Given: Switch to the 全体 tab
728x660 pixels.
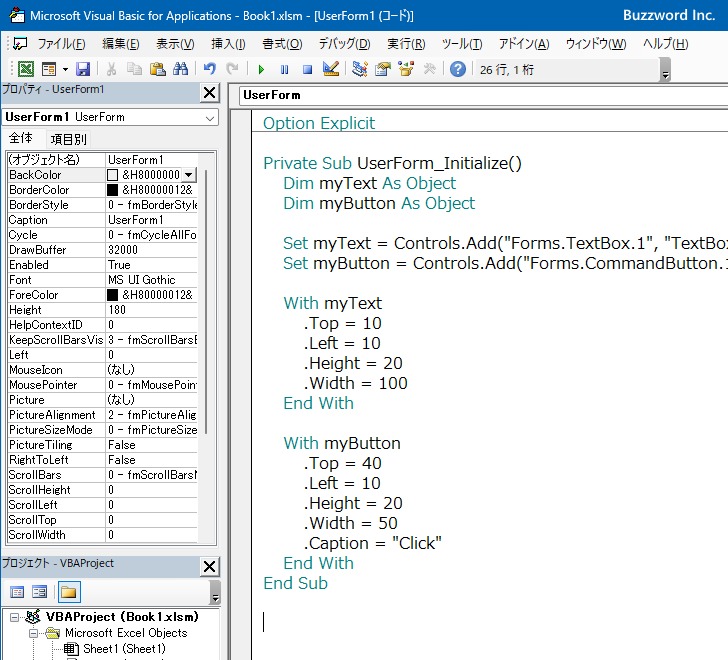Looking at the screenshot, I should 21,138.
